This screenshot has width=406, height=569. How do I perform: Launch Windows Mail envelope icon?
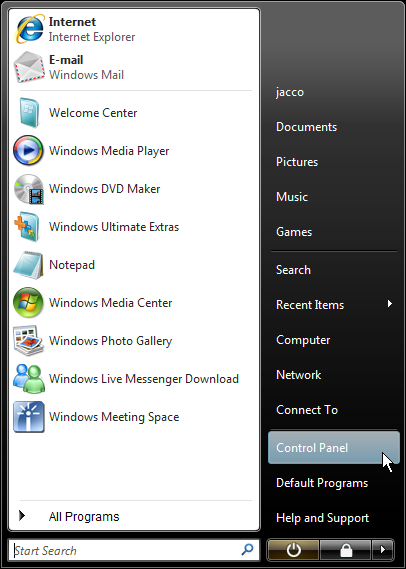coord(29,67)
